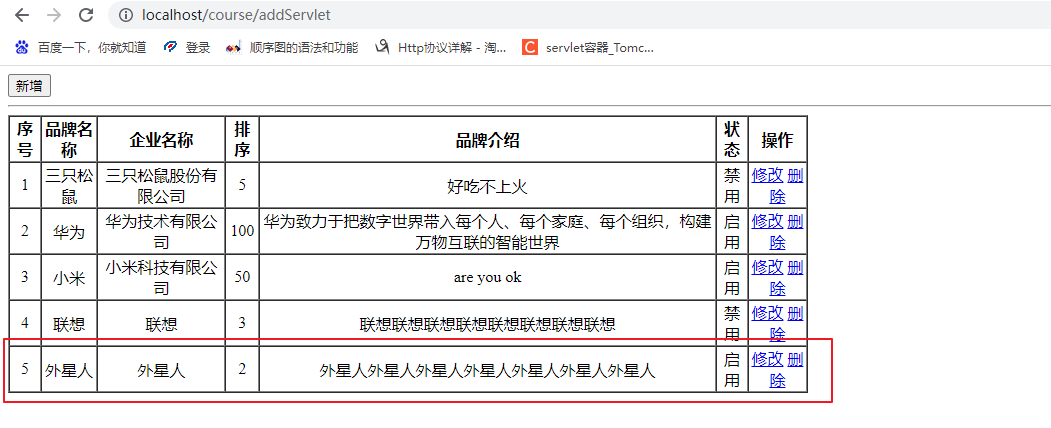1051x428 pixels.
Task: Click 修改 link for 小米 row
Action: [x=767, y=267]
